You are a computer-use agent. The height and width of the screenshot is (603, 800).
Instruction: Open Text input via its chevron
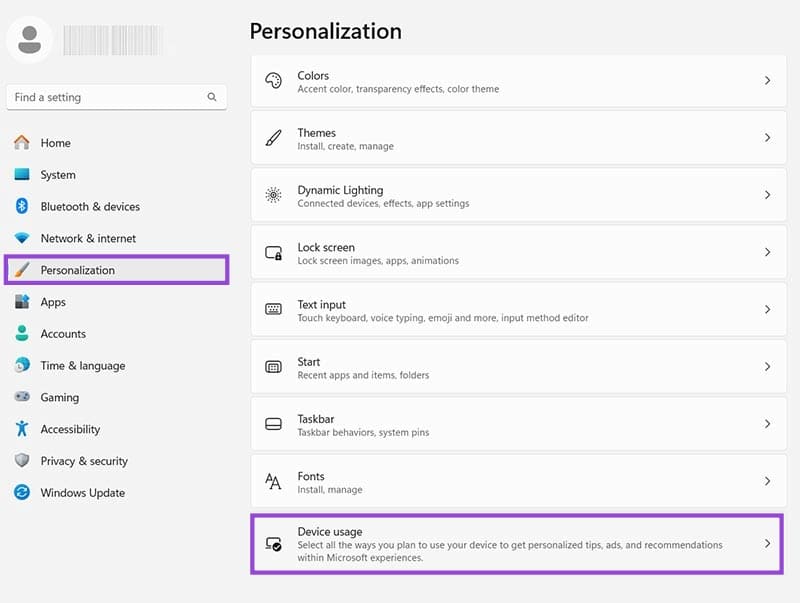(767, 309)
